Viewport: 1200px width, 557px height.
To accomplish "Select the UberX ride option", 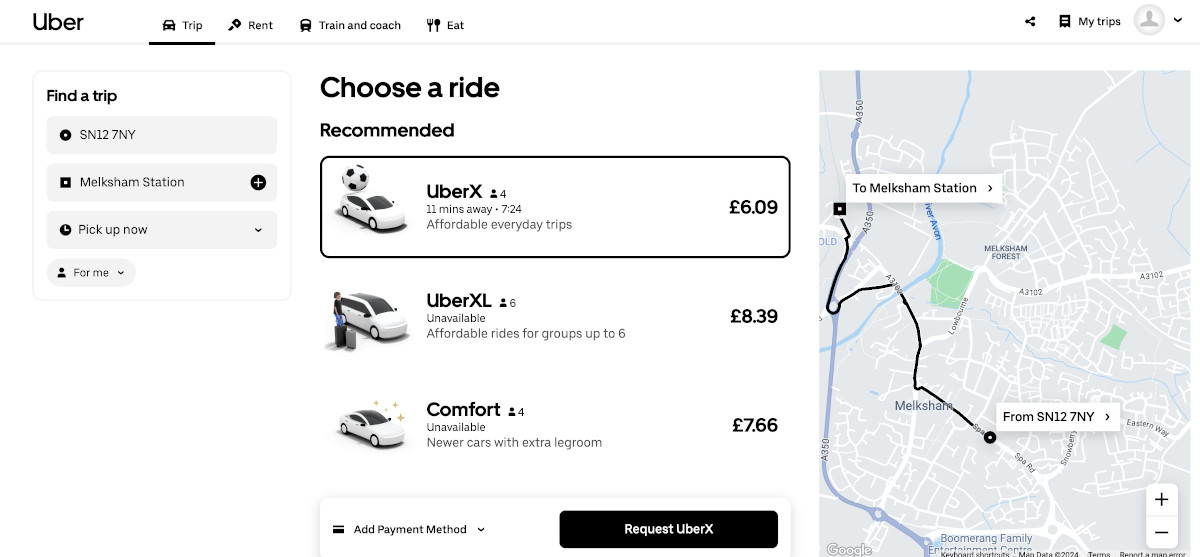I will [x=555, y=207].
